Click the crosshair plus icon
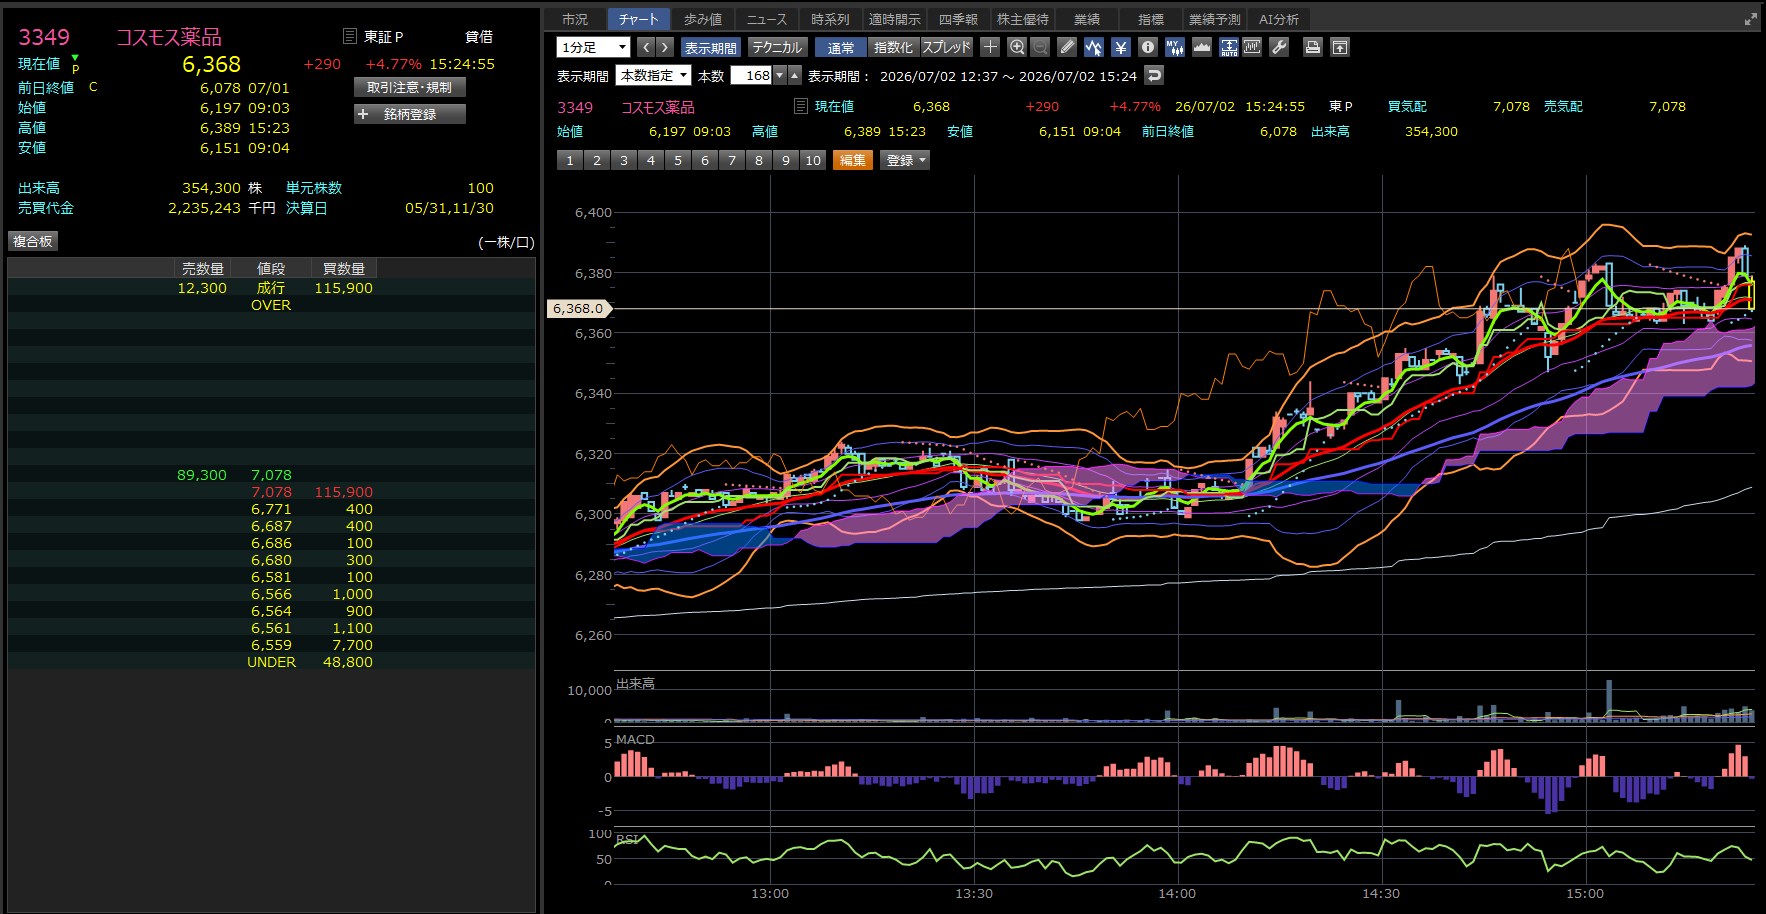 pyautogui.click(x=990, y=47)
